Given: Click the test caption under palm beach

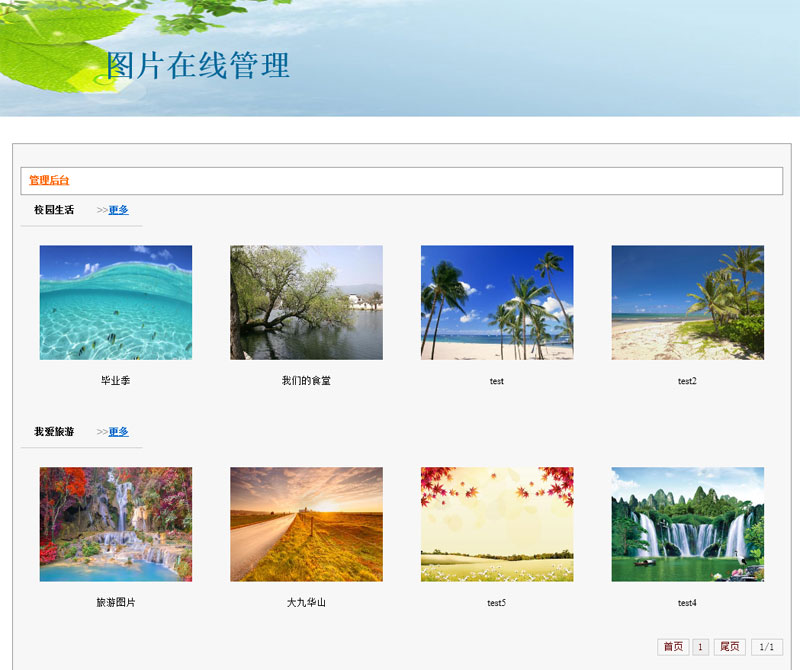Looking at the screenshot, I should tap(496, 381).
